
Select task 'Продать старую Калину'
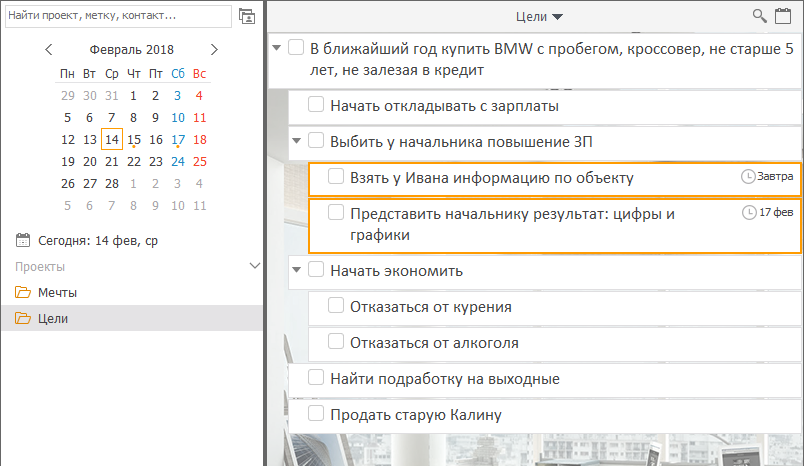[x=416, y=415]
